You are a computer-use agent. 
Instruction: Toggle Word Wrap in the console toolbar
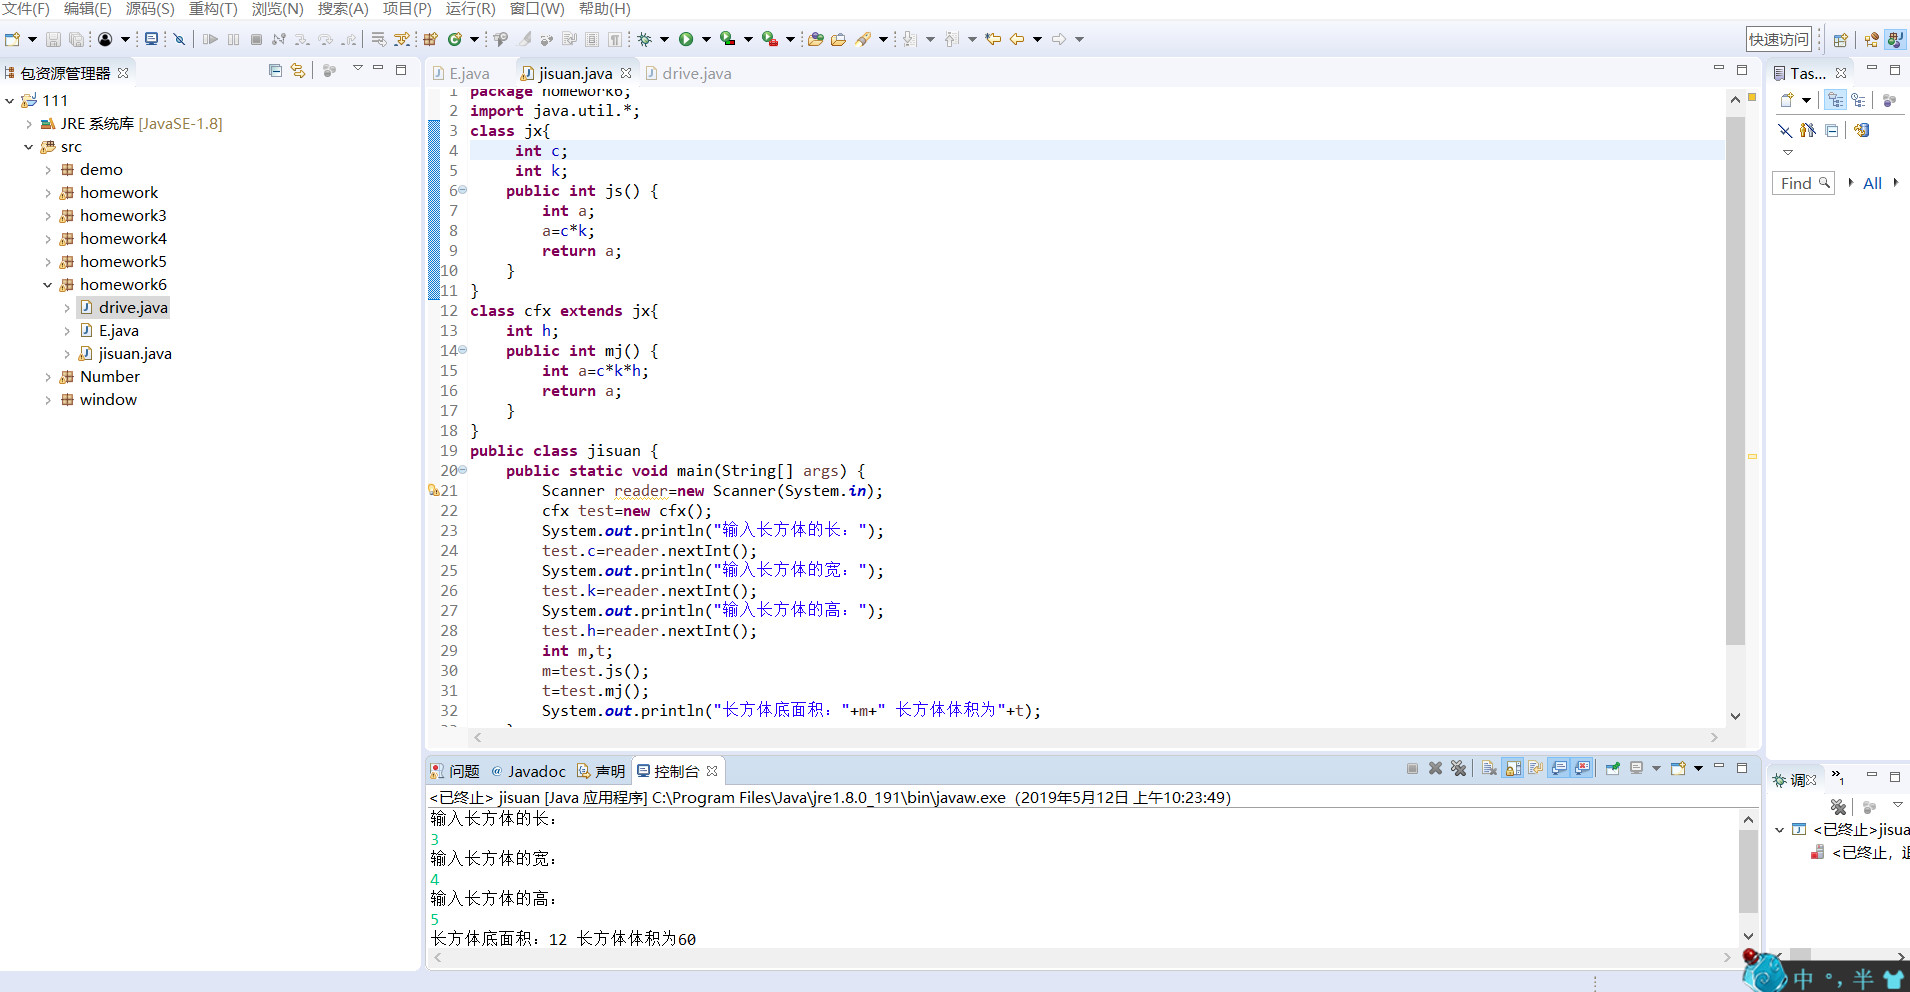[1536, 768]
